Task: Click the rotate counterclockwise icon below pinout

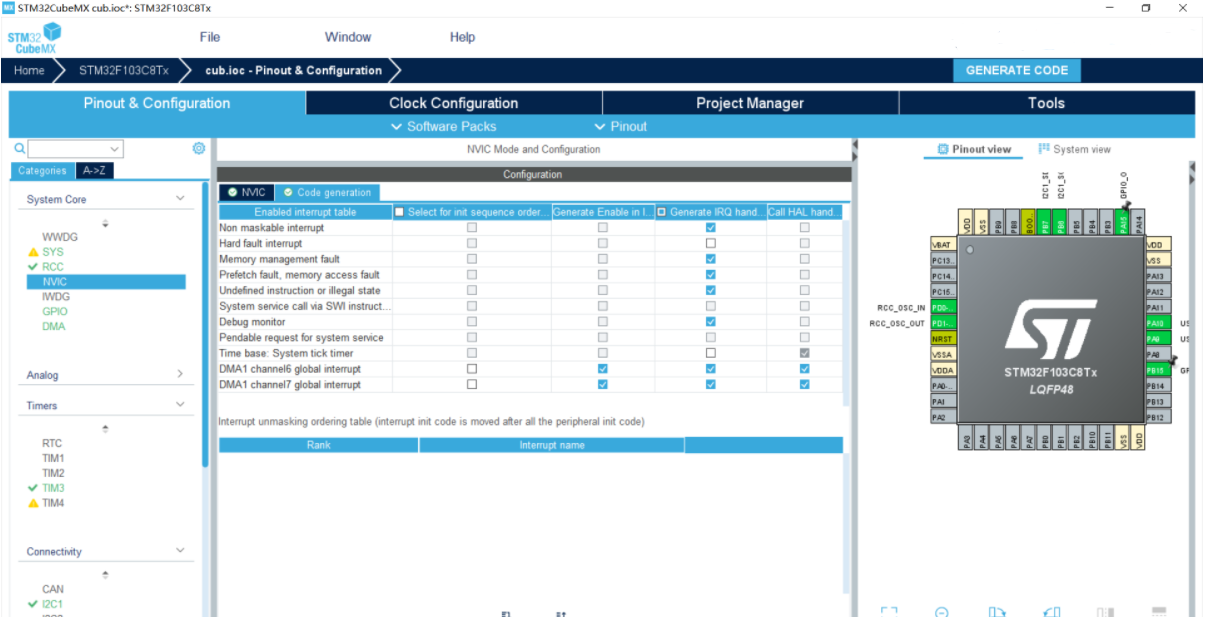Action: pyautogui.click(x=1051, y=612)
